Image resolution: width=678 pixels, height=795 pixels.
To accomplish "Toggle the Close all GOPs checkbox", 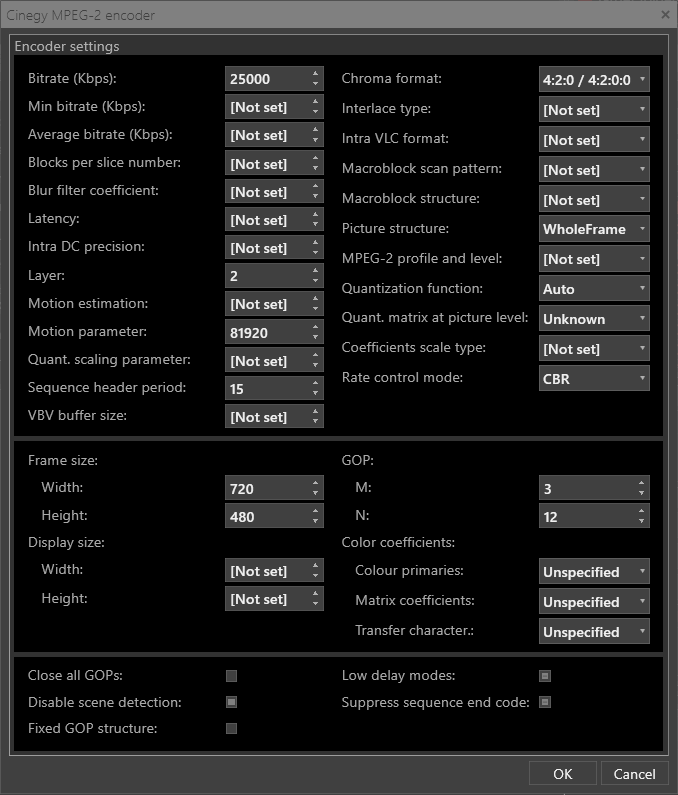I will pos(231,676).
